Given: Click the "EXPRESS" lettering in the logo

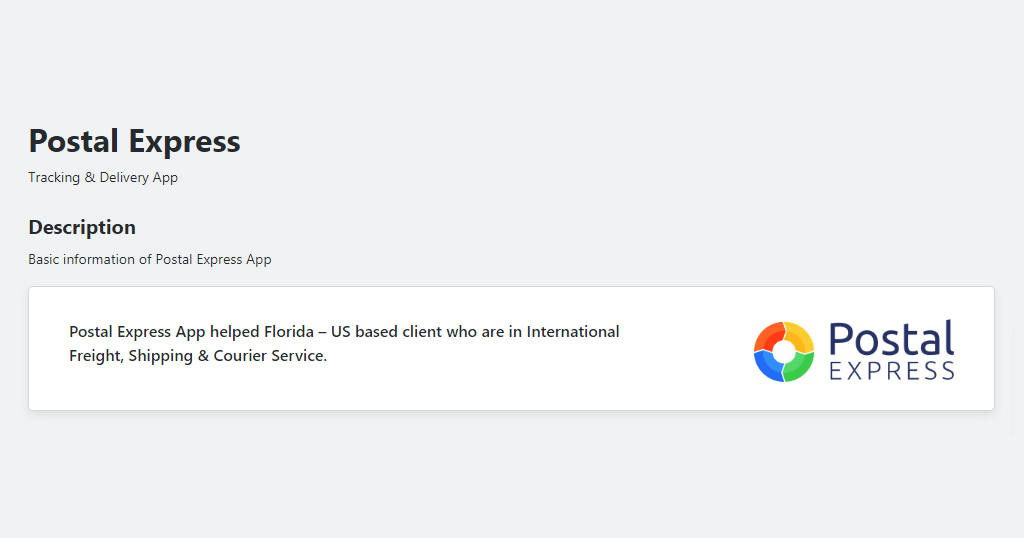Looking at the screenshot, I should coord(892,371).
